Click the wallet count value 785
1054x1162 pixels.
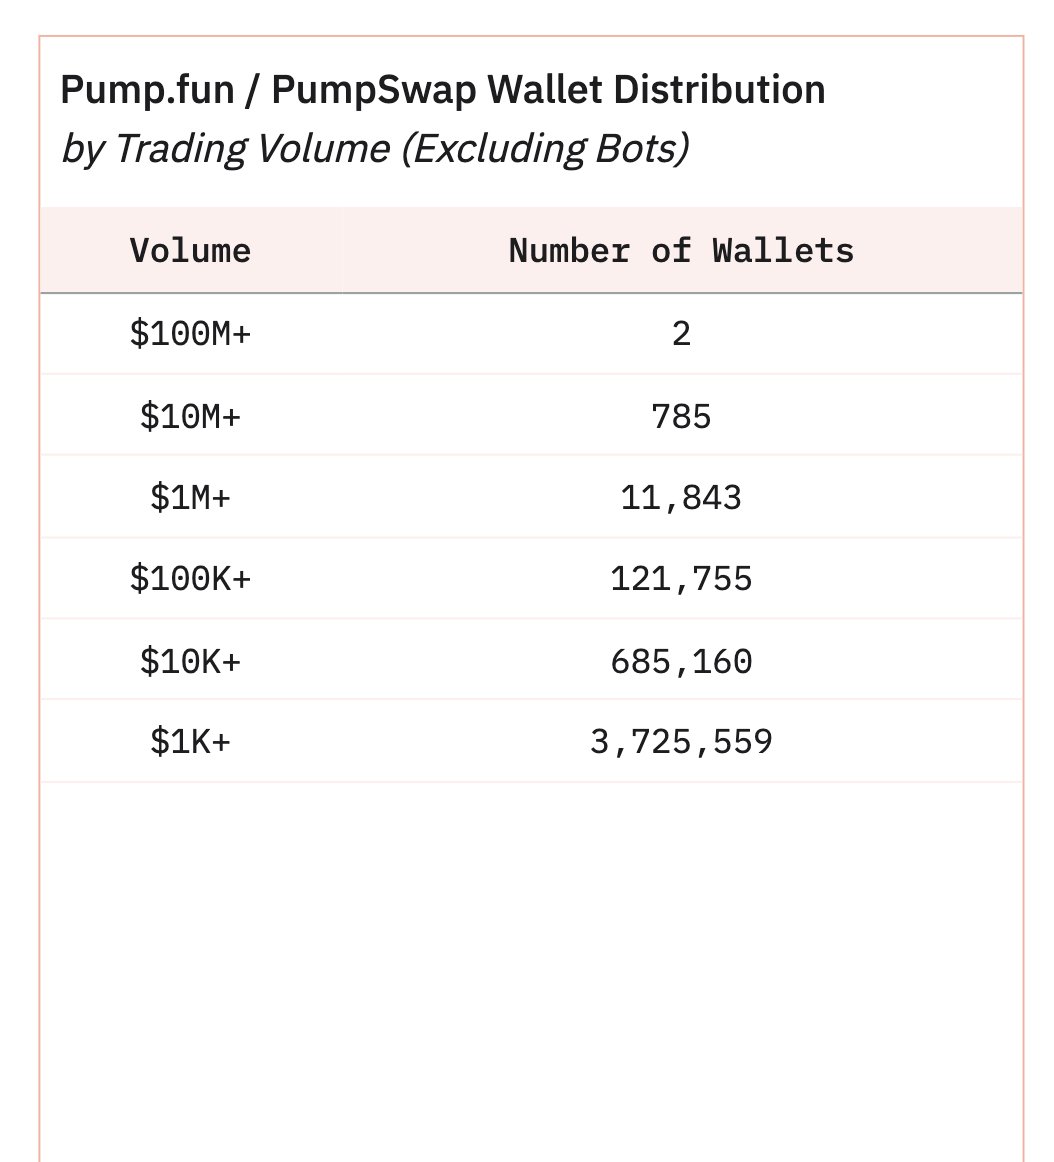(x=681, y=416)
